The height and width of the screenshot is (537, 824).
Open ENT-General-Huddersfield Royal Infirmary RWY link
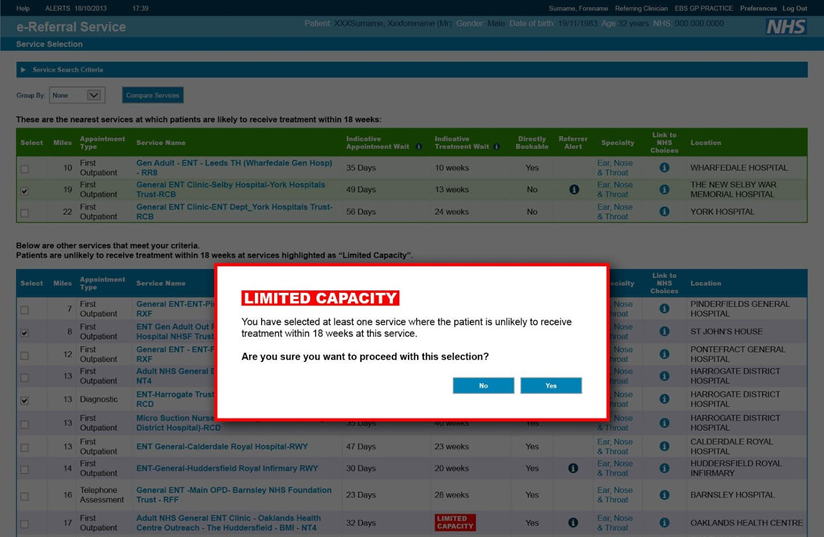(227, 468)
